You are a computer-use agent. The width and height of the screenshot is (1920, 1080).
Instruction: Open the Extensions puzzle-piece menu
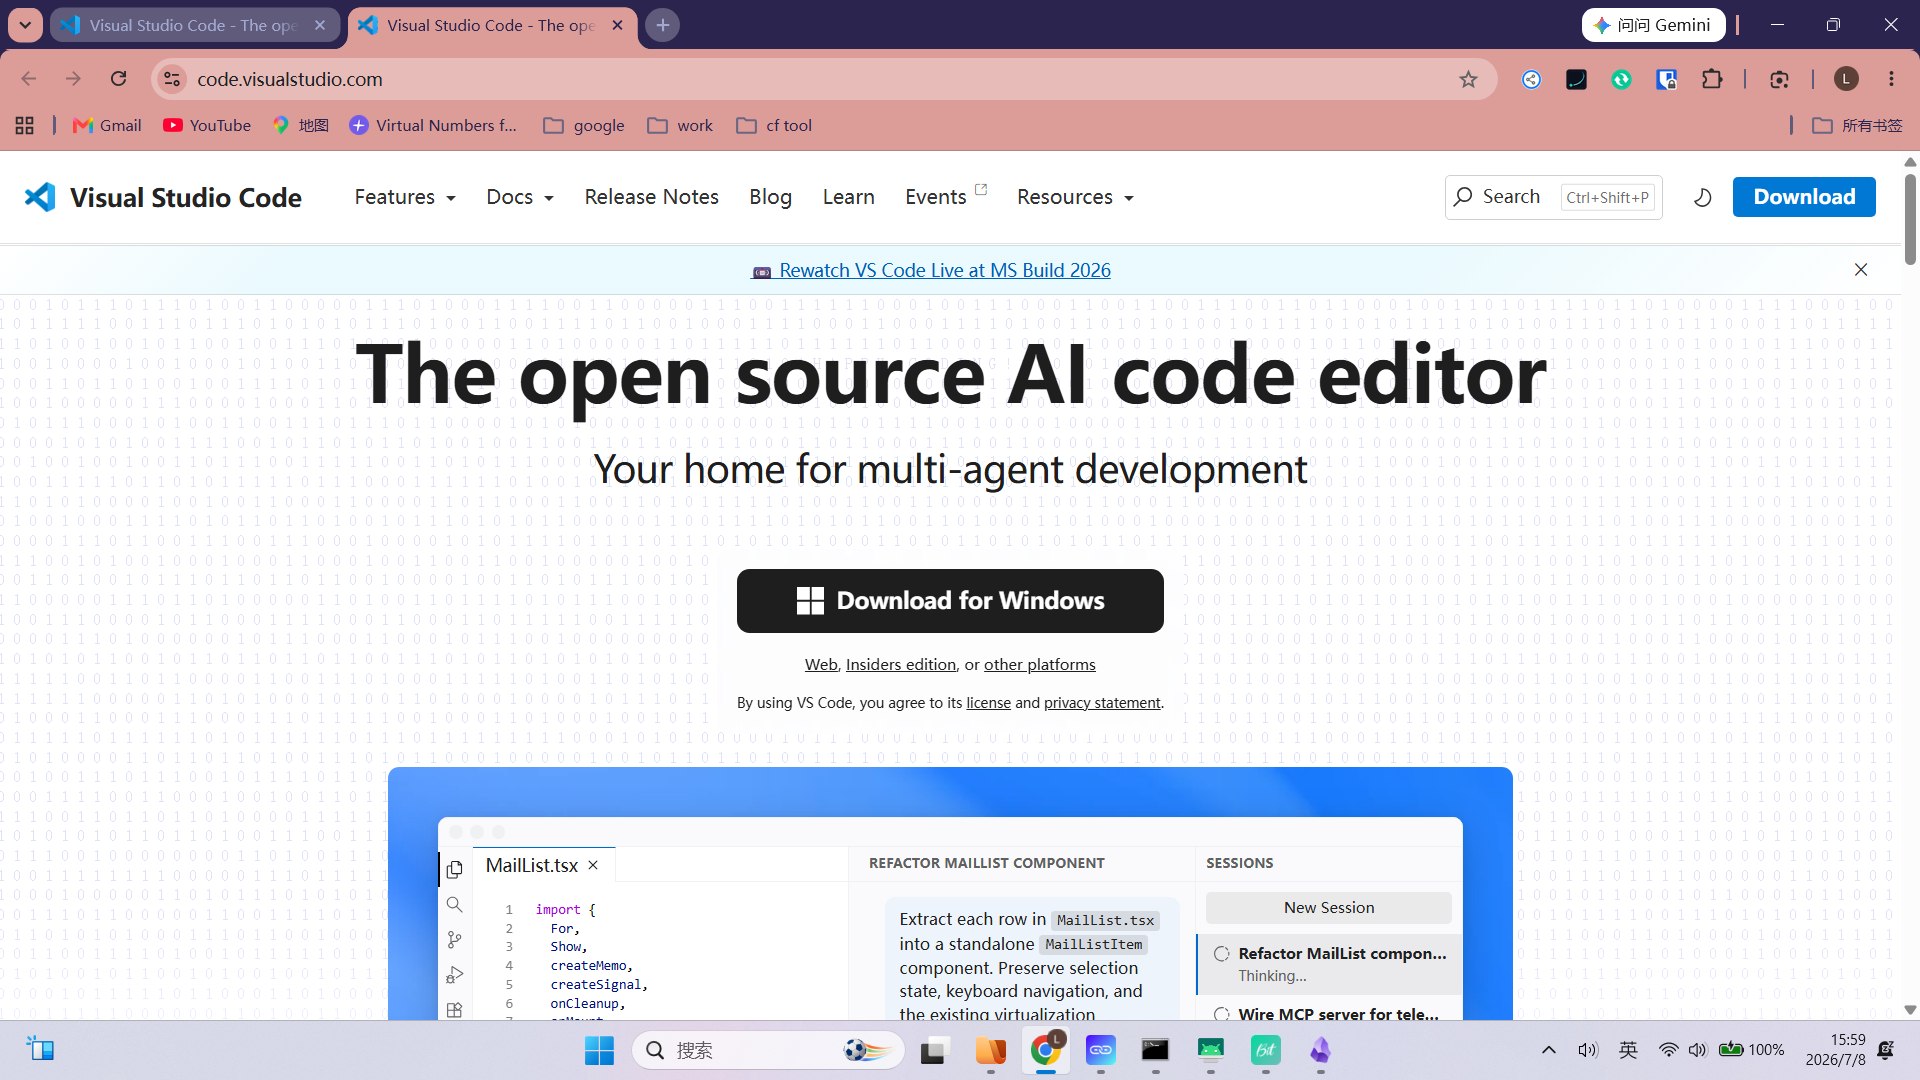[x=1712, y=79]
